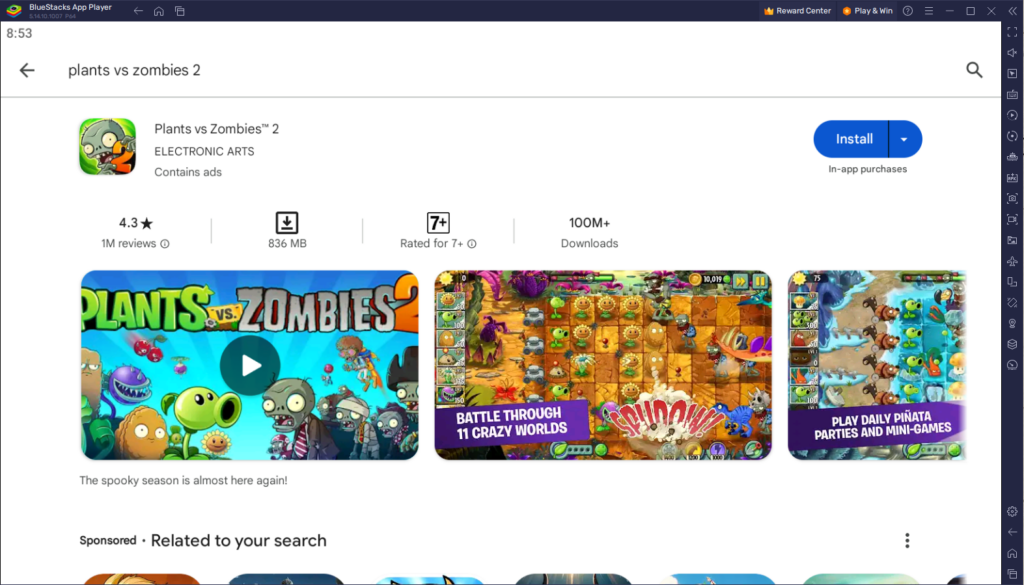Tap the search magnifier icon
Image resolution: width=1024 pixels, height=585 pixels.
click(974, 70)
